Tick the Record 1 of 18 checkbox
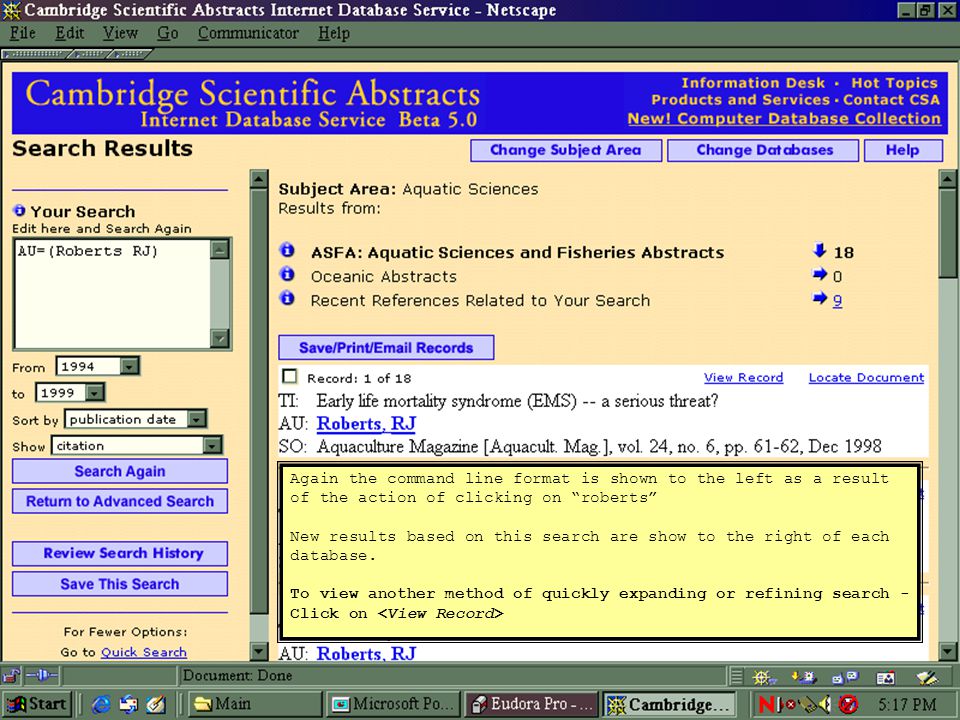Screen dimensions: 960x720 (x=290, y=376)
